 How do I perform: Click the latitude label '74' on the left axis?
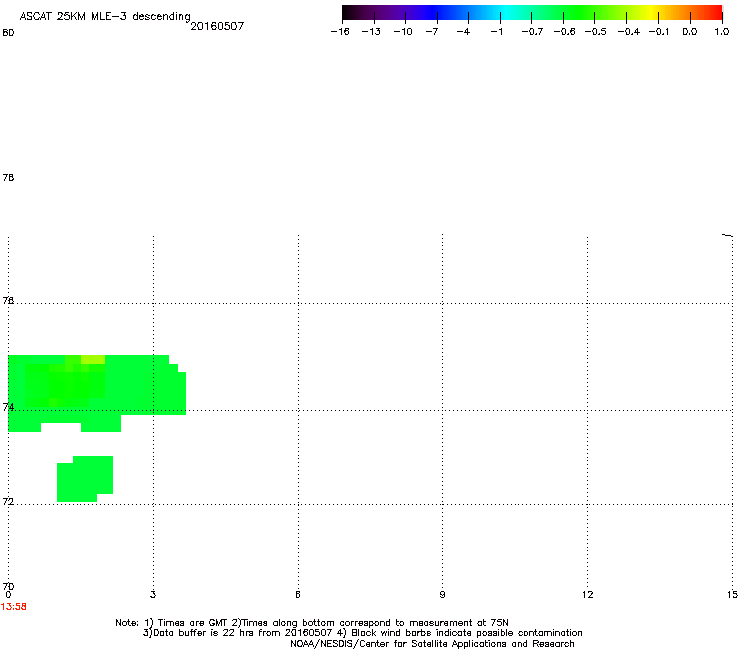(x=8, y=407)
